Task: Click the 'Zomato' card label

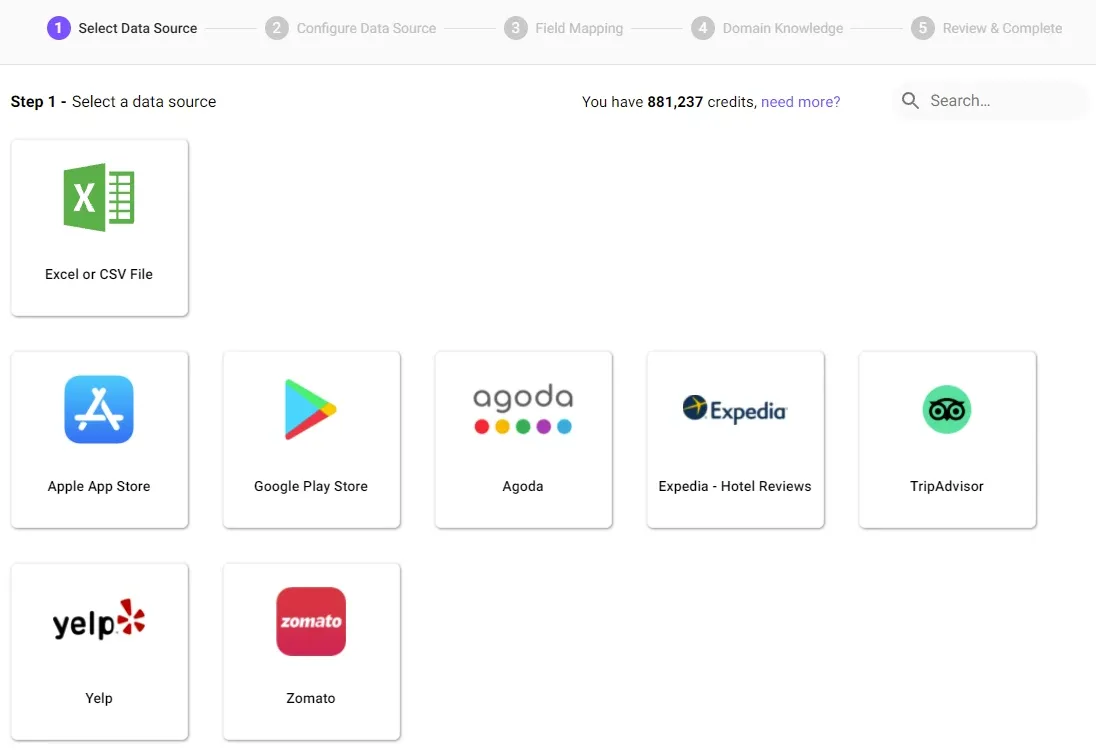Action: pos(310,698)
